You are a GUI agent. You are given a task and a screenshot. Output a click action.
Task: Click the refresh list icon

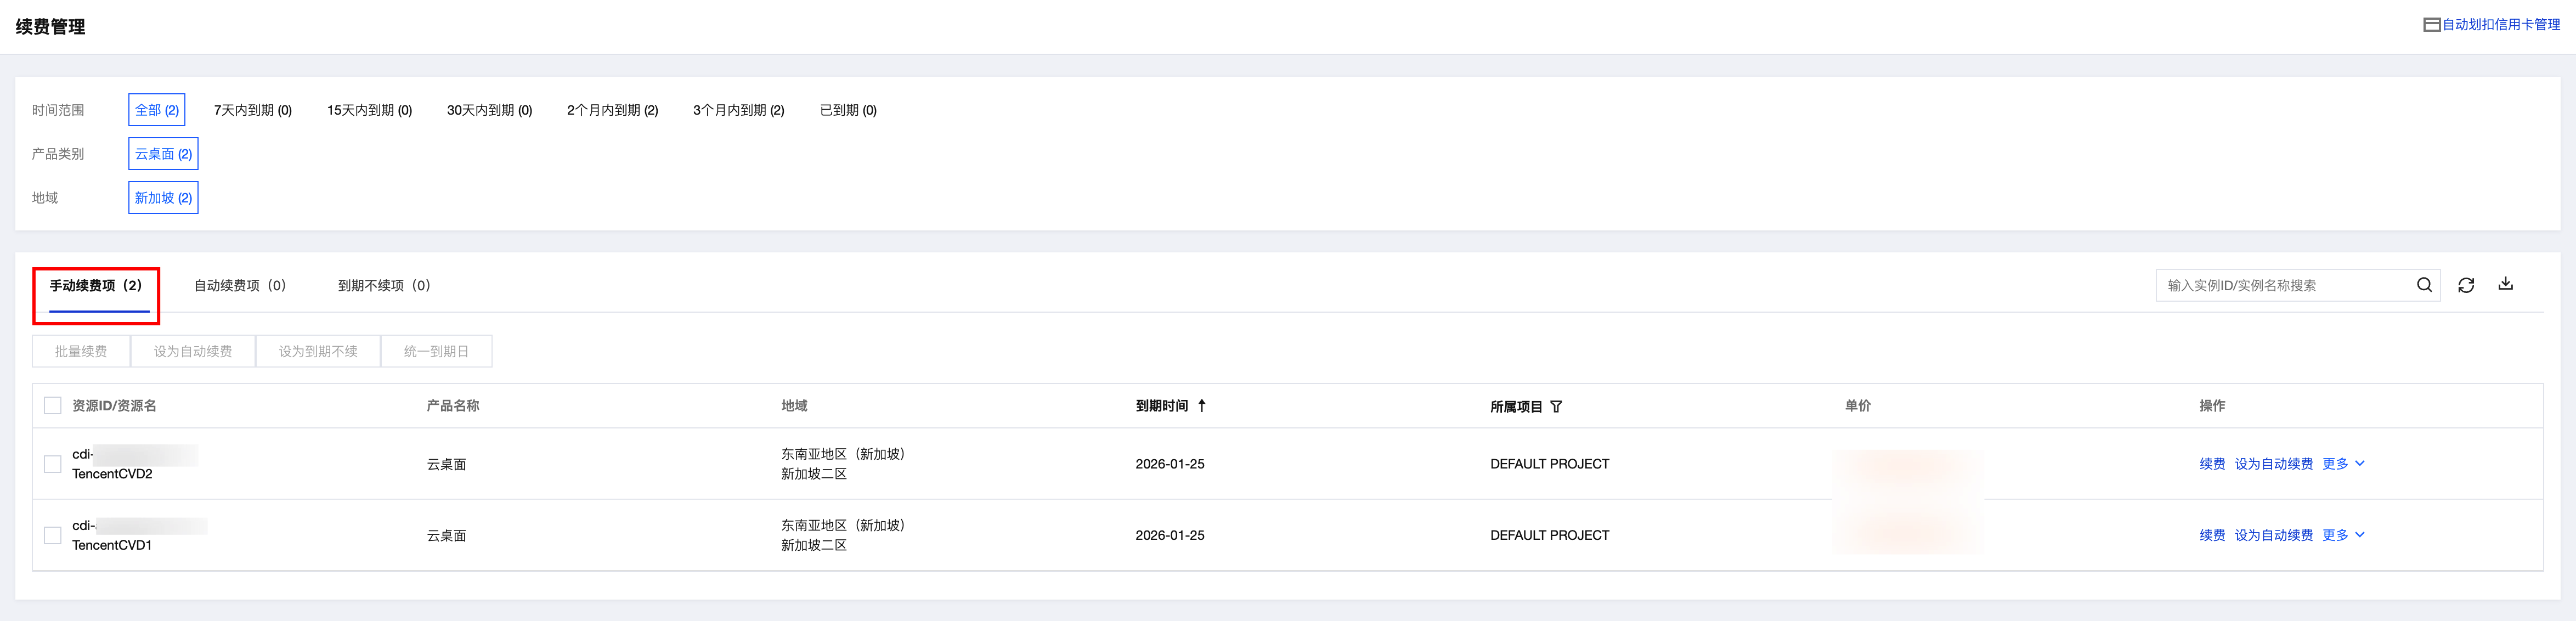pos(2466,285)
